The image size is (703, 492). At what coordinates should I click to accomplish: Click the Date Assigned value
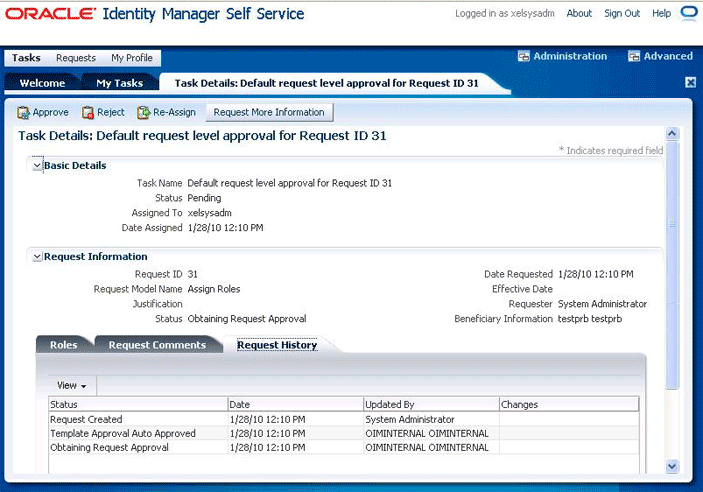pyautogui.click(x=225, y=228)
